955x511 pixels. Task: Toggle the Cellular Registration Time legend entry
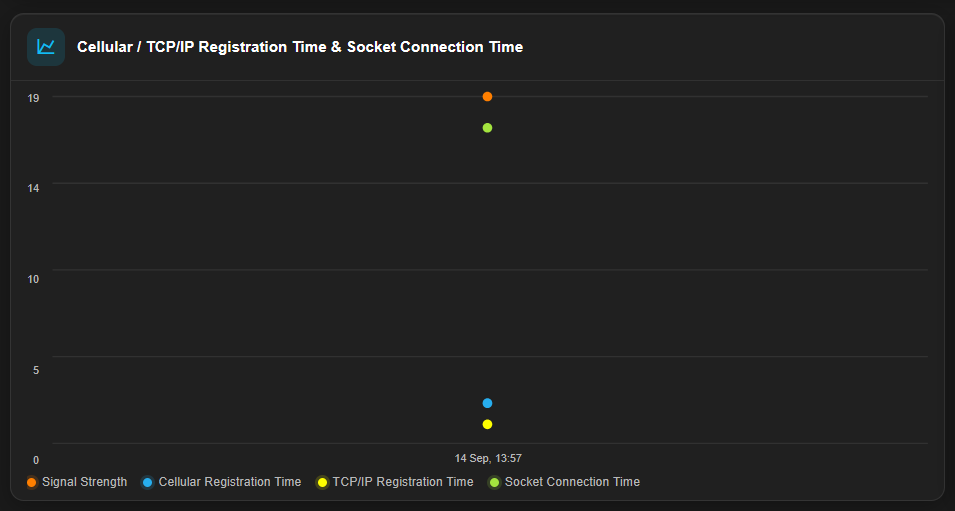pyautogui.click(x=221, y=482)
